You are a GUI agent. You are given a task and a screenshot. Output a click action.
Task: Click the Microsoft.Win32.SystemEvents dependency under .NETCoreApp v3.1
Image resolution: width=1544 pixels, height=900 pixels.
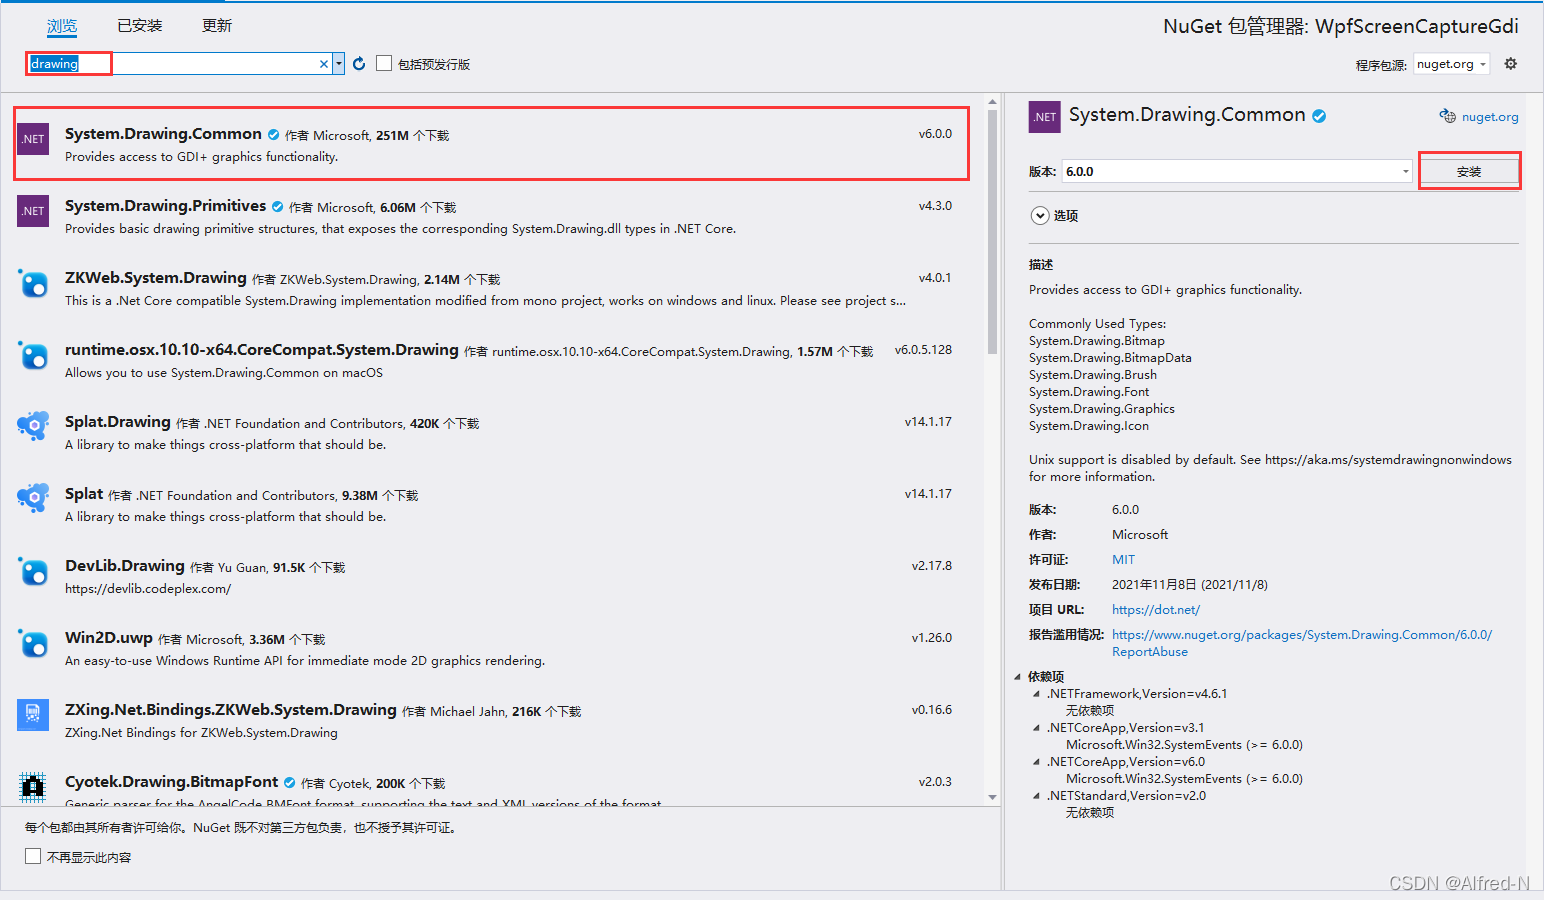(x=1184, y=745)
